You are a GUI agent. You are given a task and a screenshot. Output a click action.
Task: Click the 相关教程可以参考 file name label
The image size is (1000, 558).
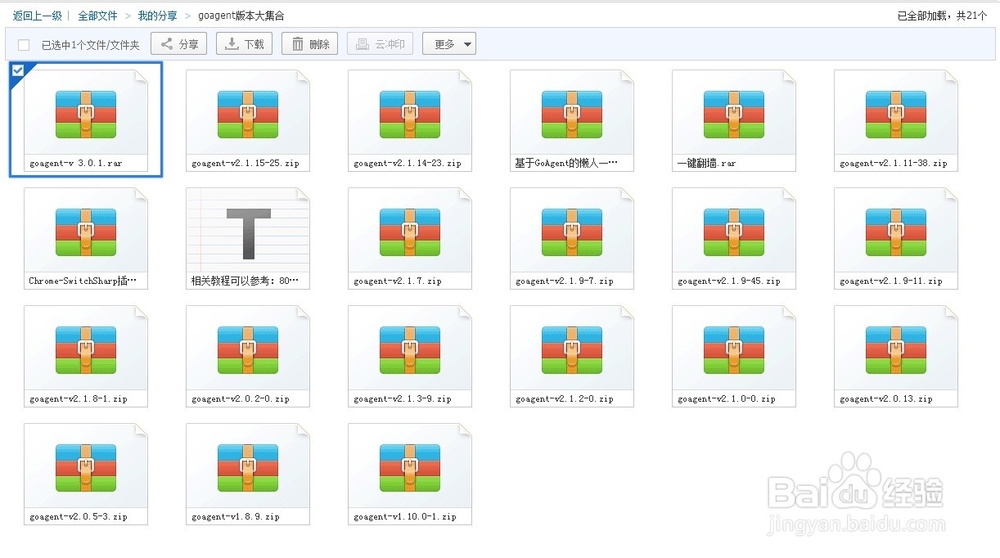pos(245,281)
